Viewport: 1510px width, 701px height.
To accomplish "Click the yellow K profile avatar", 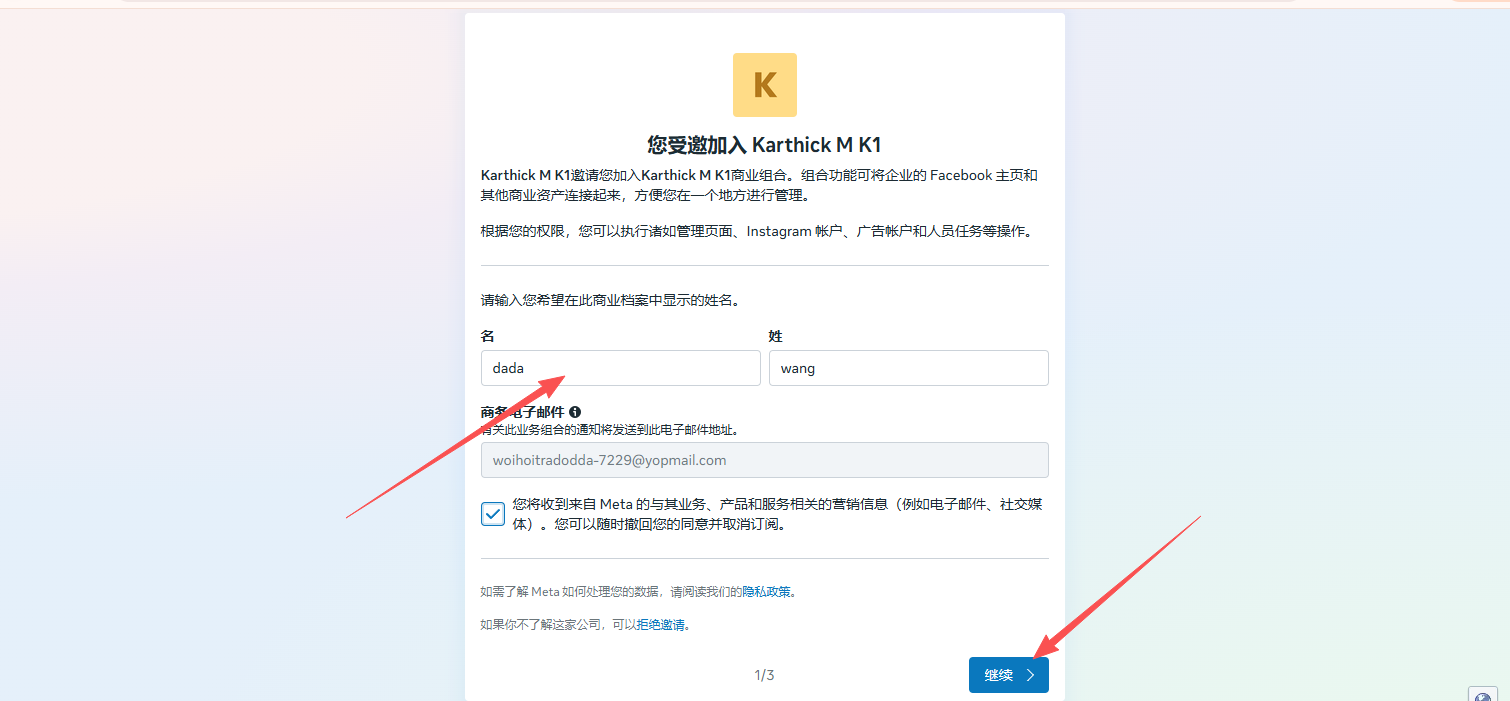I will [x=764, y=85].
